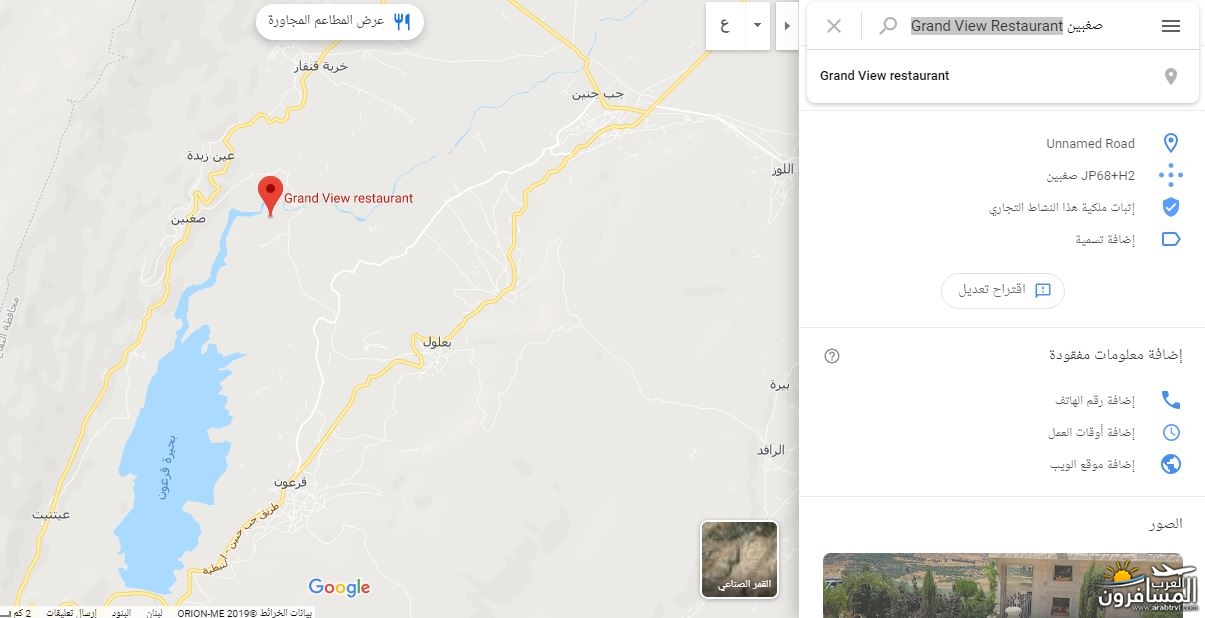Click the plus code dots icon
Image resolution: width=1205 pixels, height=618 pixels.
[1171, 175]
